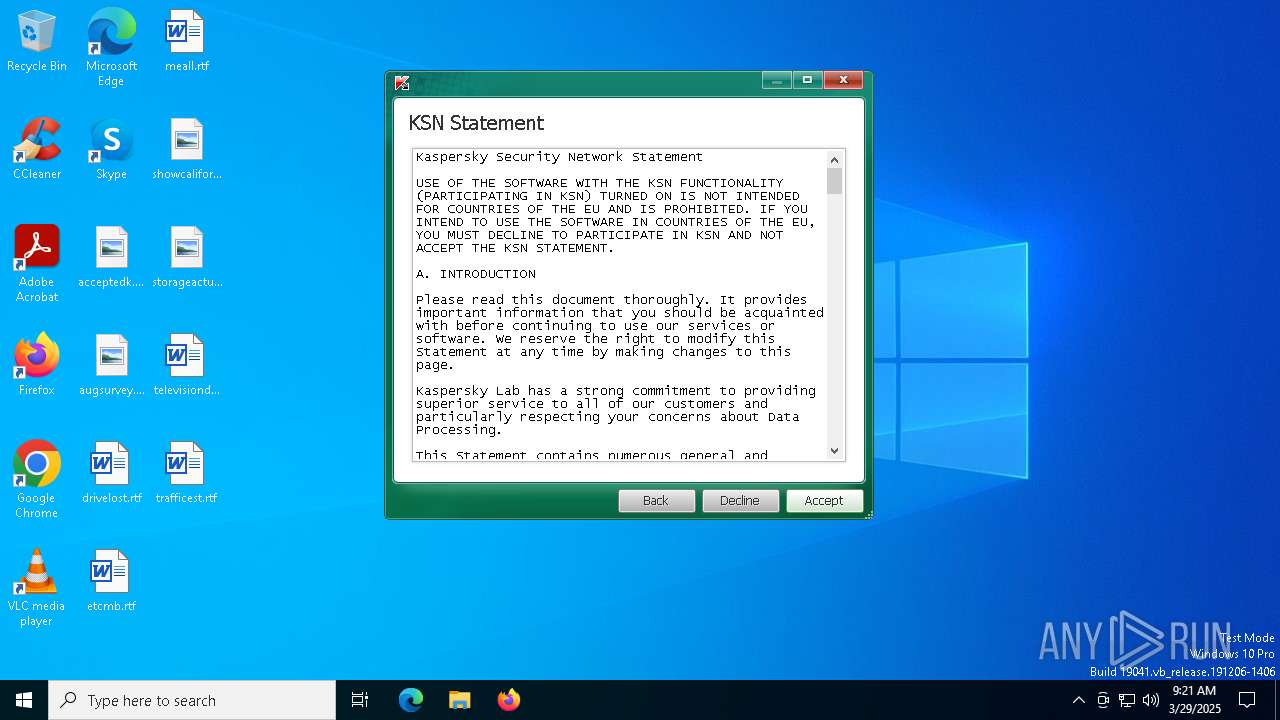Viewport: 1280px width, 720px height.
Task: Select the CCleaner desktop shortcut
Action: point(37,150)
